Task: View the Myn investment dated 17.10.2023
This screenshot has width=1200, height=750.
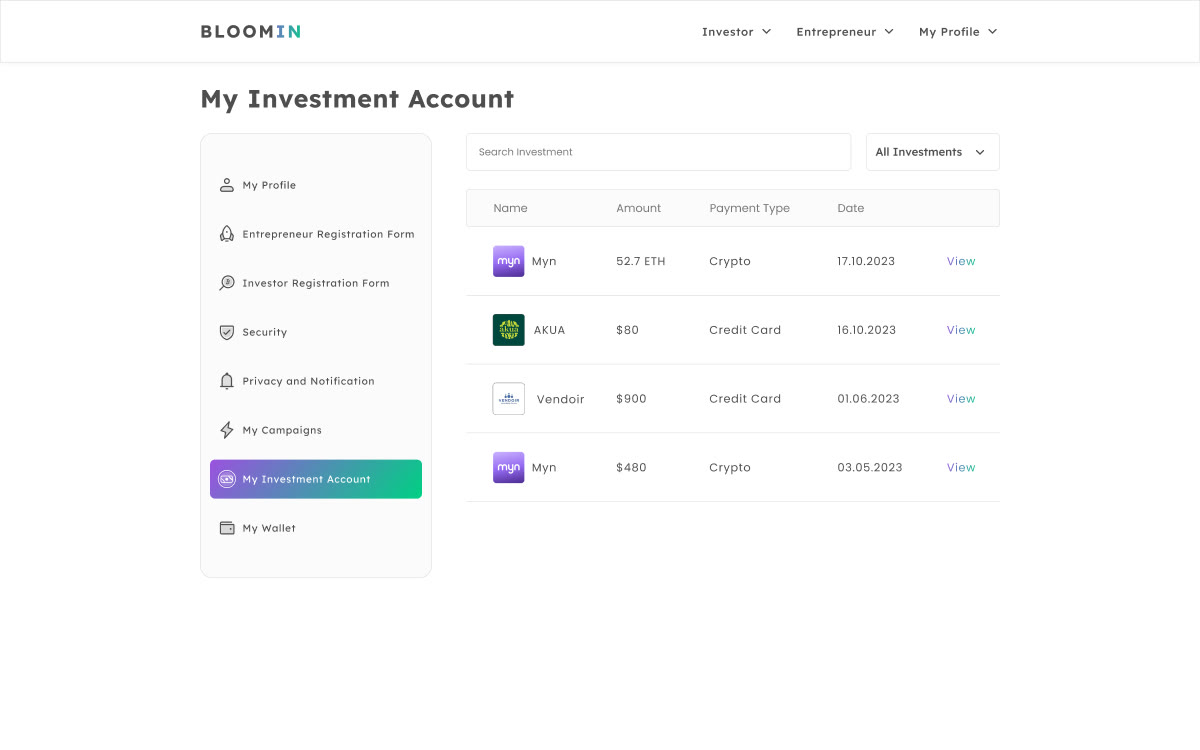Action: pos(961,261)
